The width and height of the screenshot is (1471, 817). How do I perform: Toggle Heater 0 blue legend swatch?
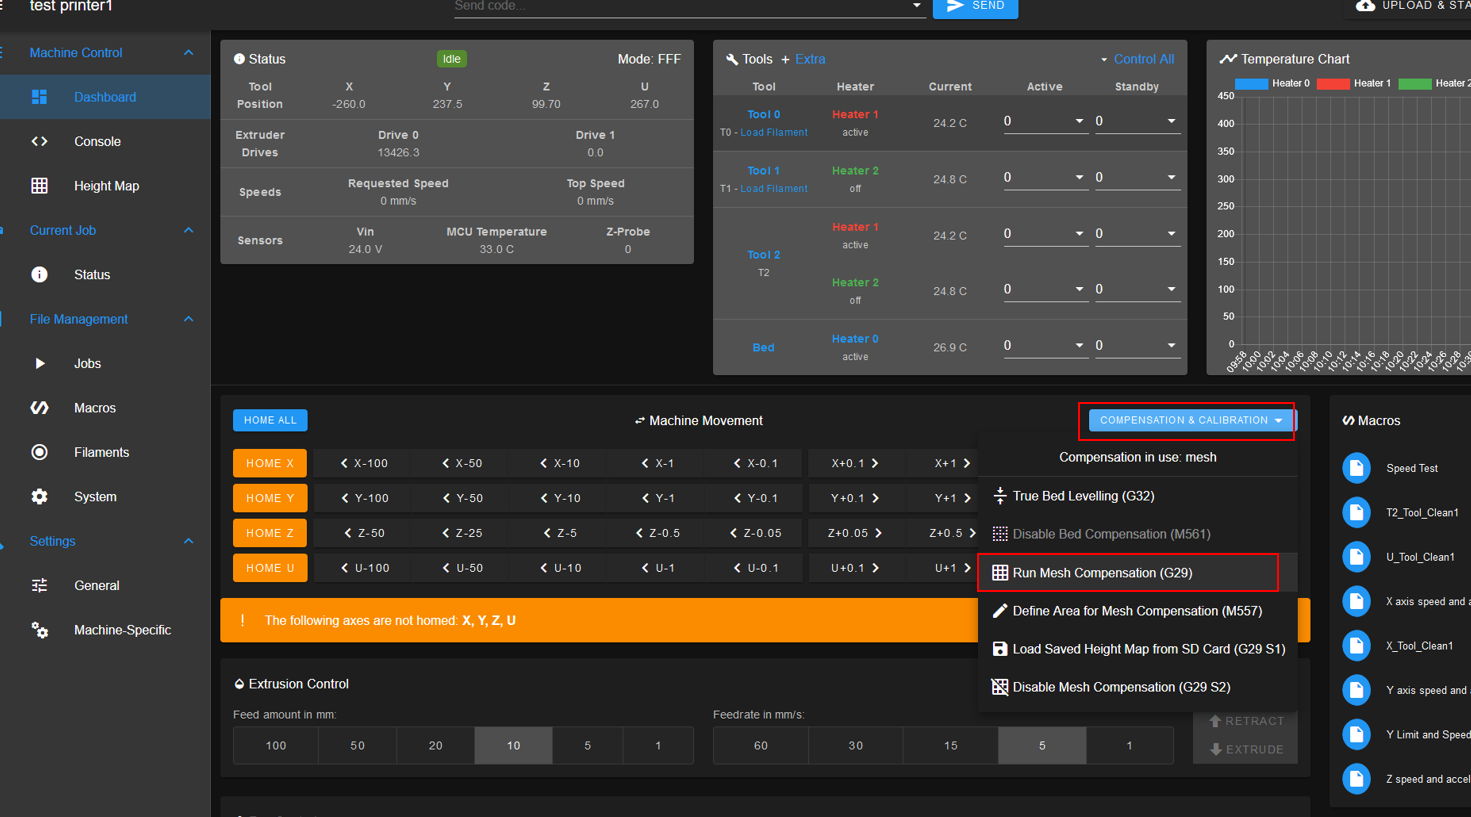1251,84
